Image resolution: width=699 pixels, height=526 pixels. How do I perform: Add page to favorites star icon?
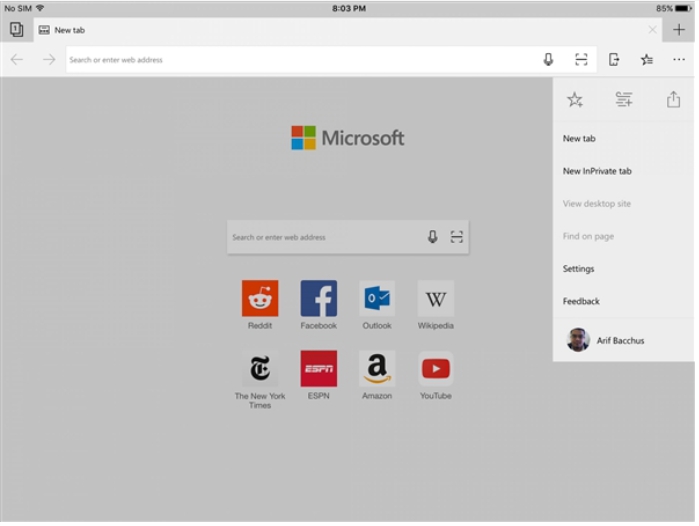575,99
